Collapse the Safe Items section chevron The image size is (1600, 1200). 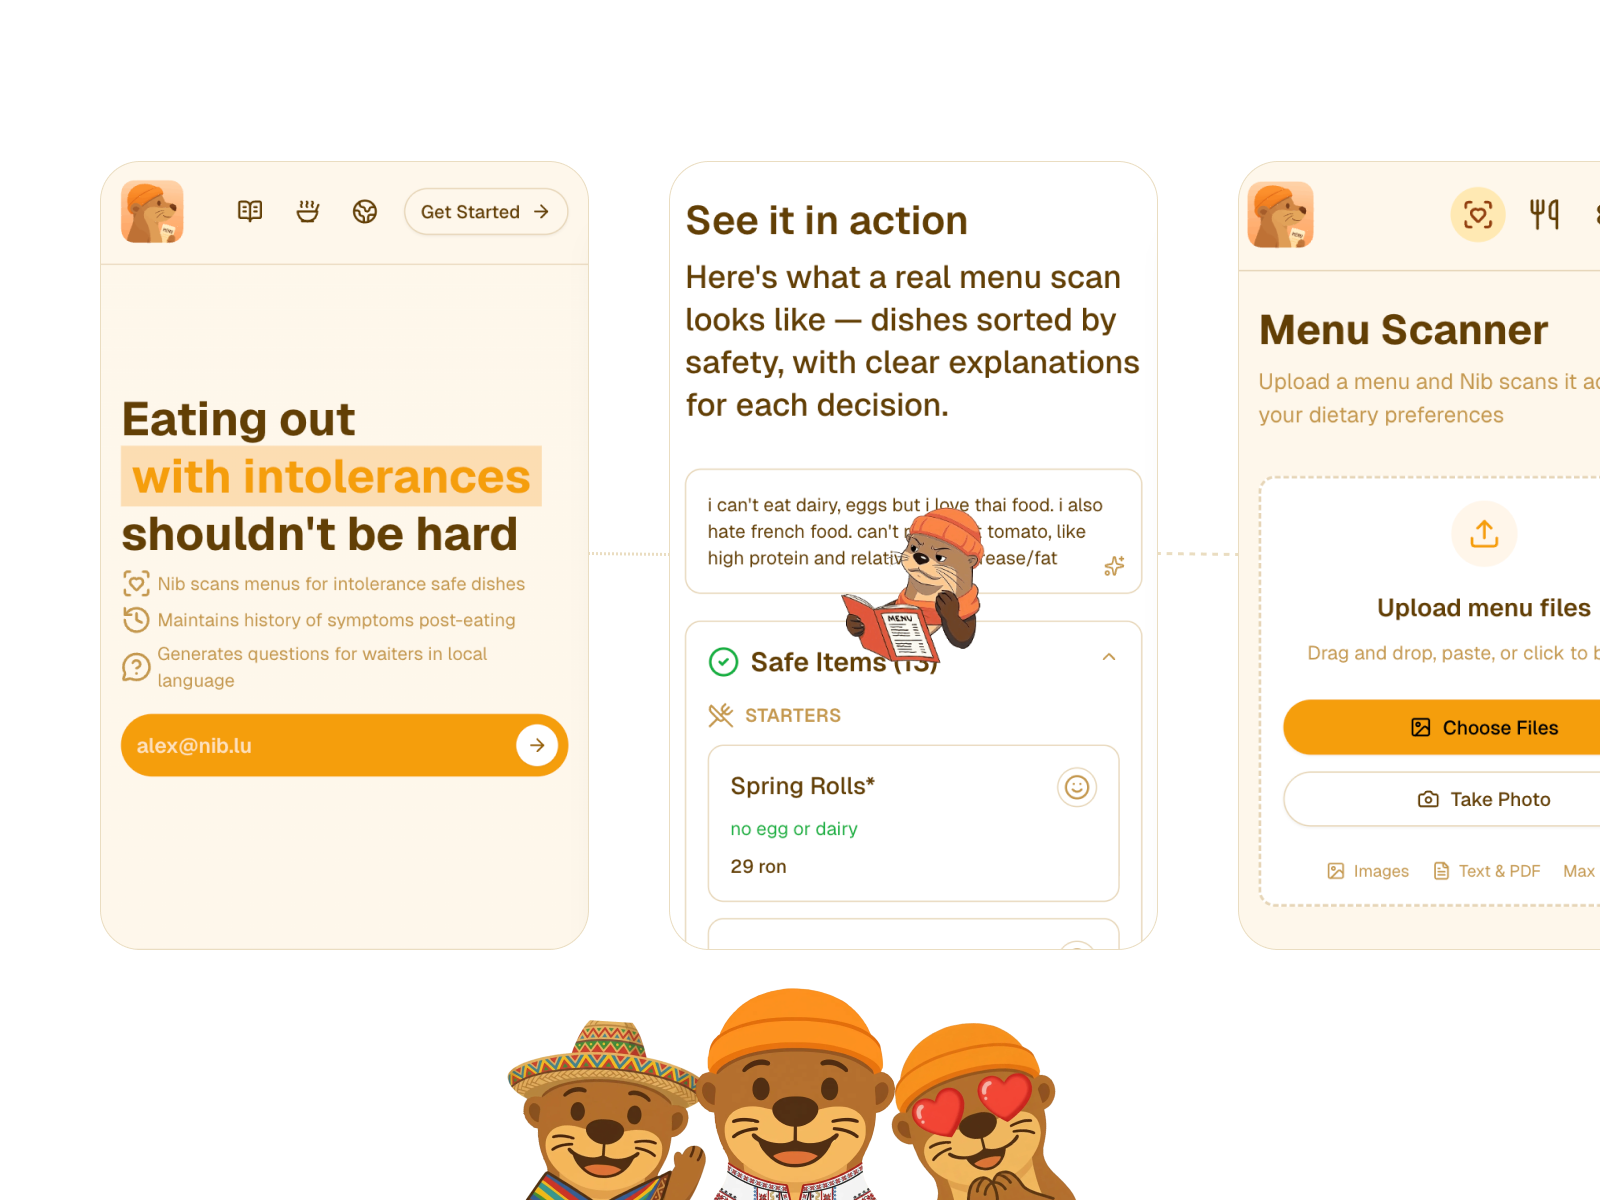tap(1109, 657)
